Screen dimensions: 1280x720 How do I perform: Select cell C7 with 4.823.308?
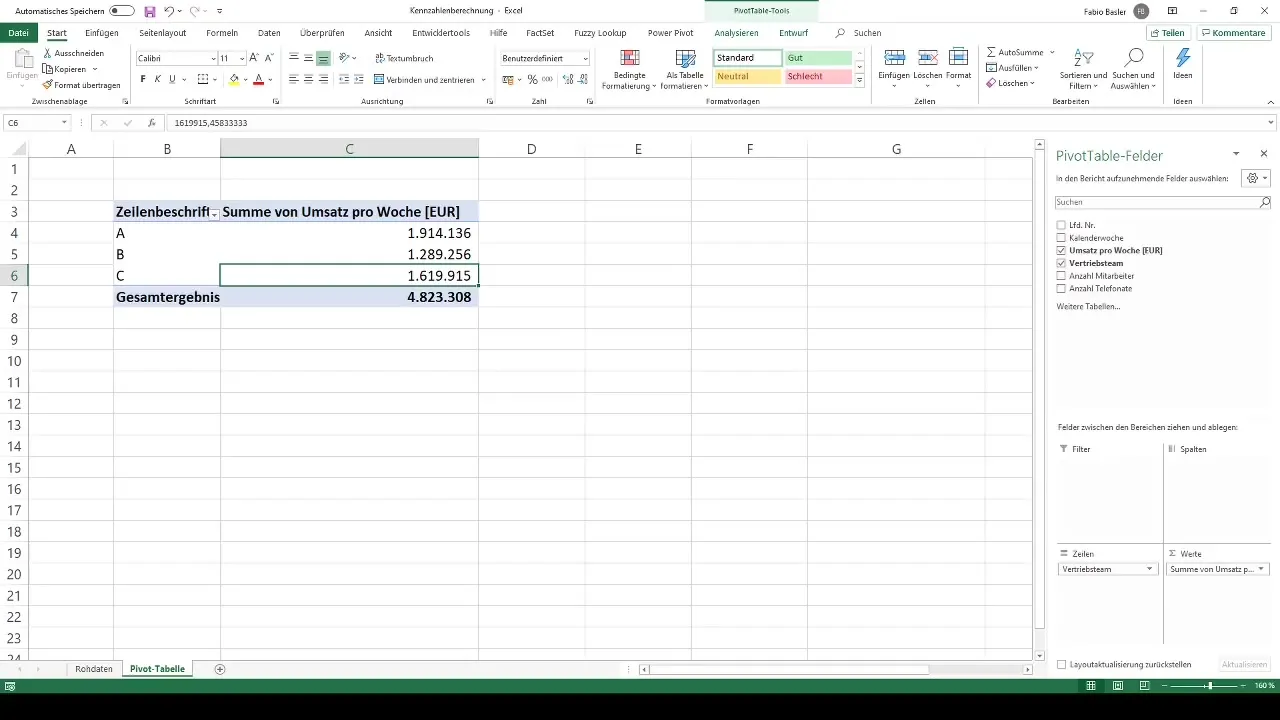coord(349,297)
